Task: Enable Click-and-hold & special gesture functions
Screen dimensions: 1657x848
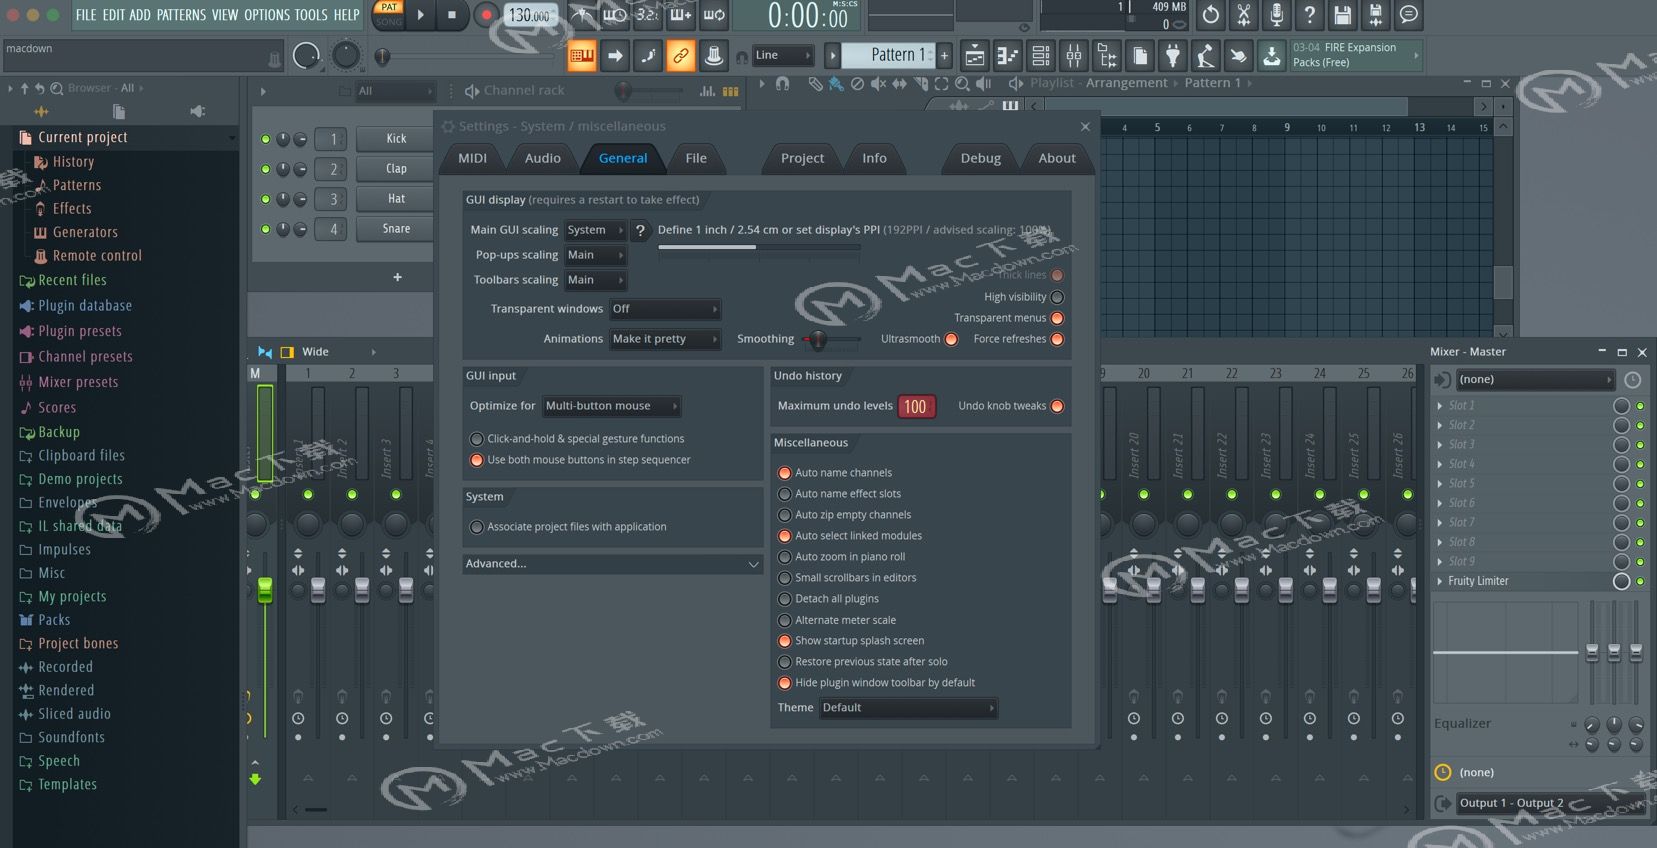Action: 477,439
